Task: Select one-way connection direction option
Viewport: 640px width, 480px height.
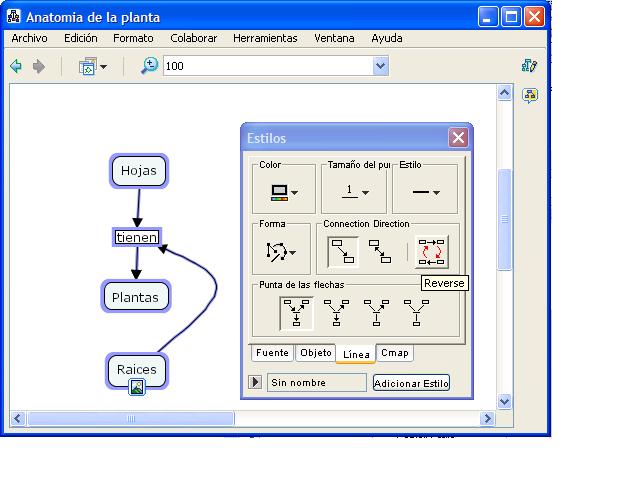Action: [343, 250]
